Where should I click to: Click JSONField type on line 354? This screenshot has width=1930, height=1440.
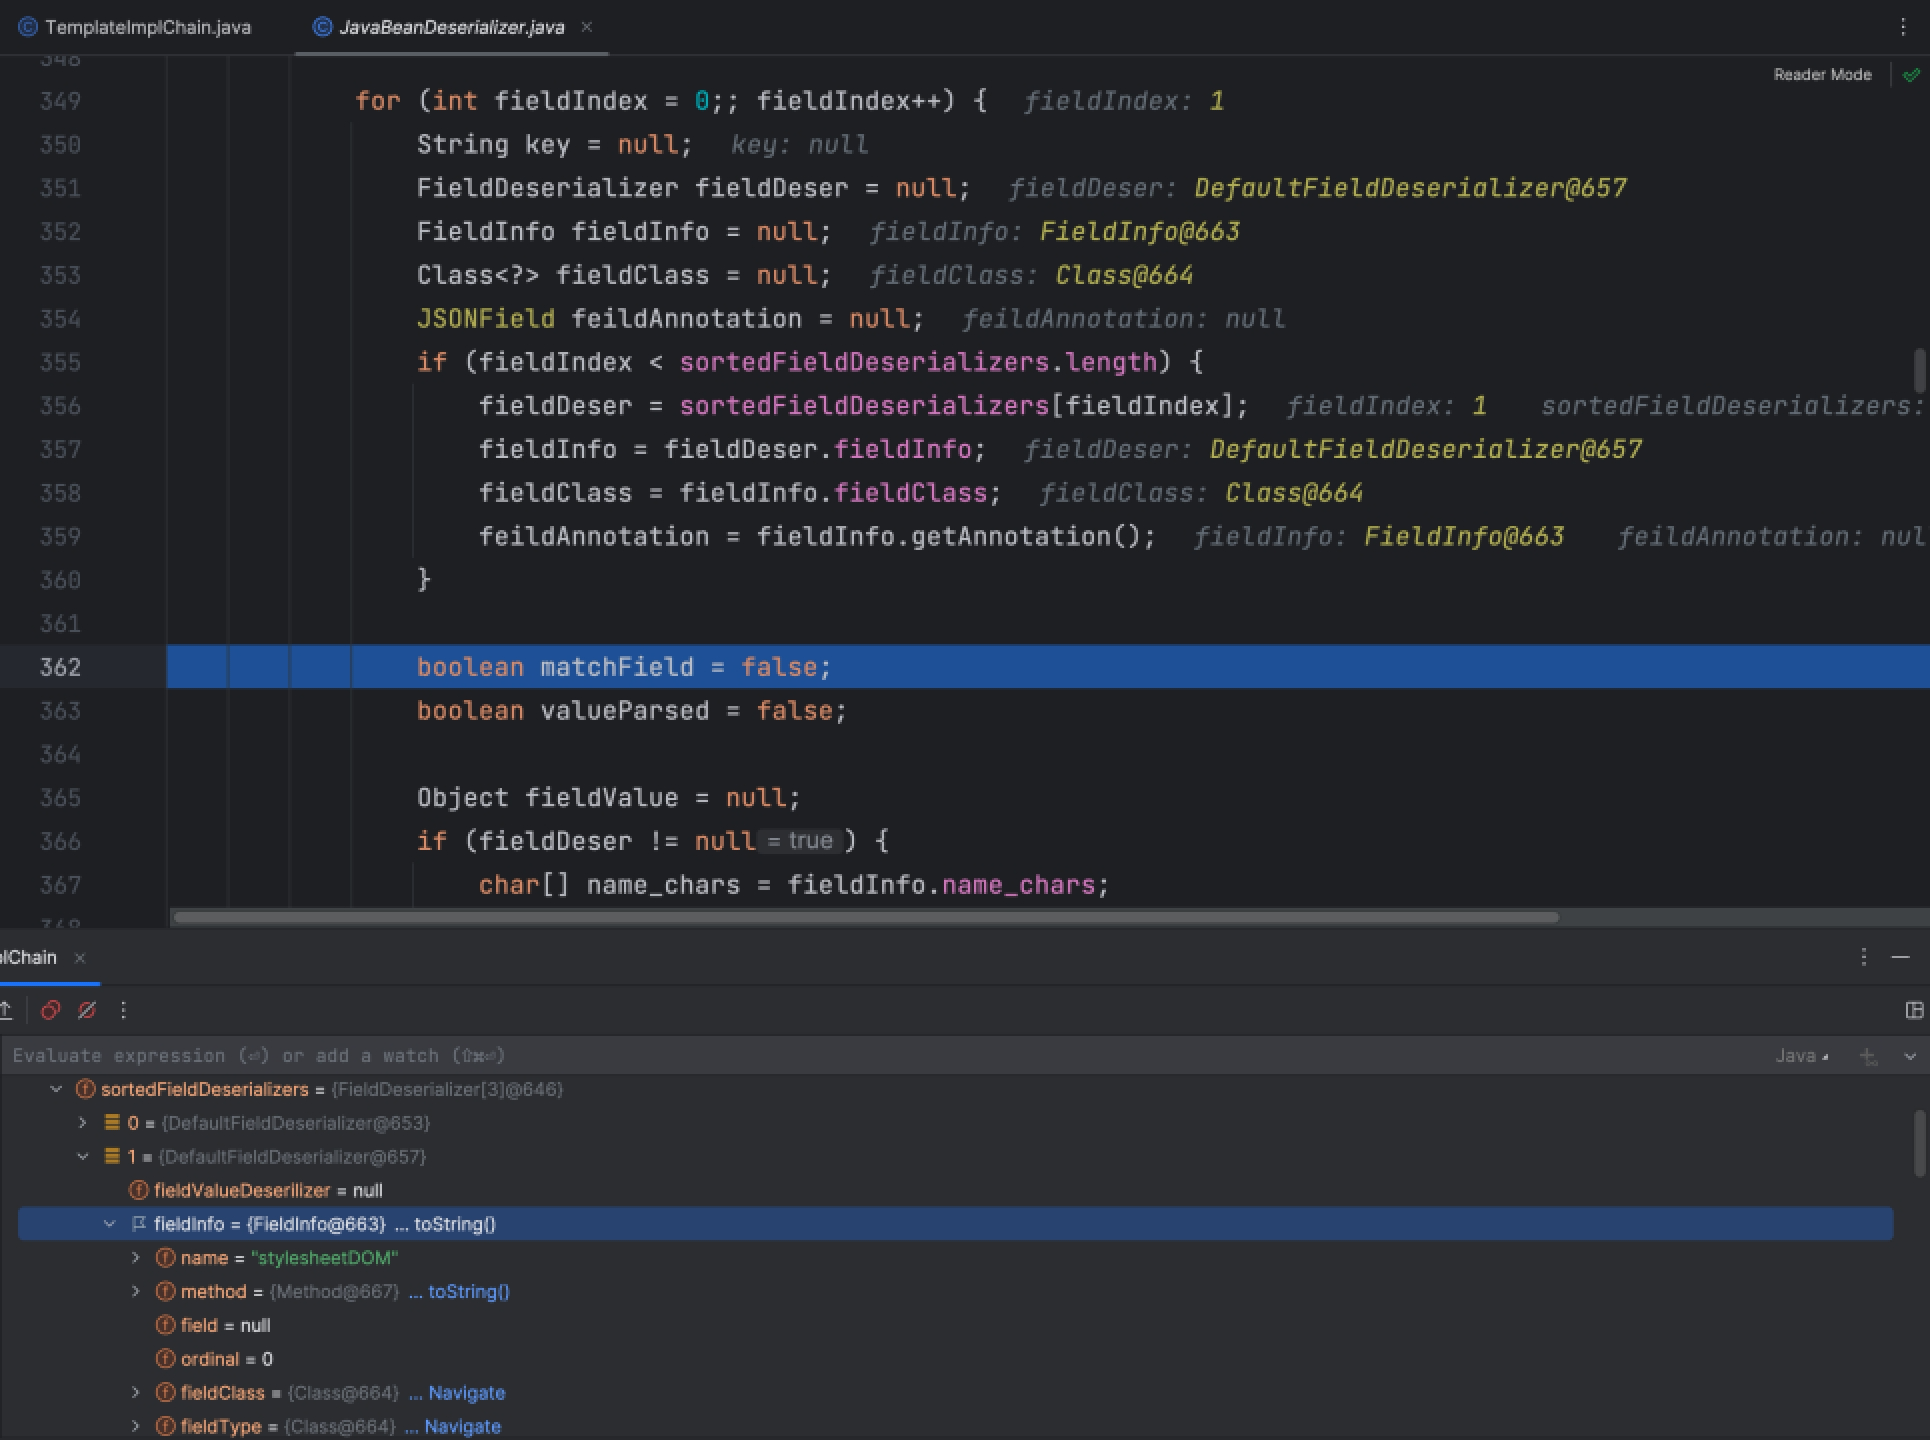[485, 319]
